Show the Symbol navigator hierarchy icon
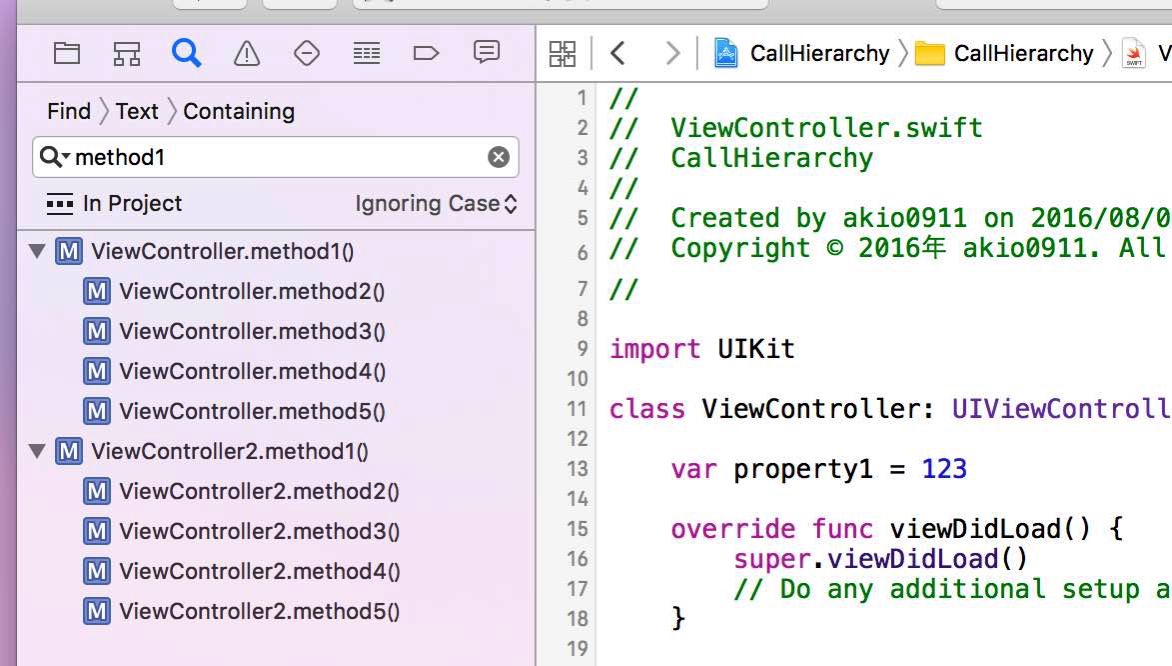The width and height of the screenshot is (1172, 666). (126, 53)
